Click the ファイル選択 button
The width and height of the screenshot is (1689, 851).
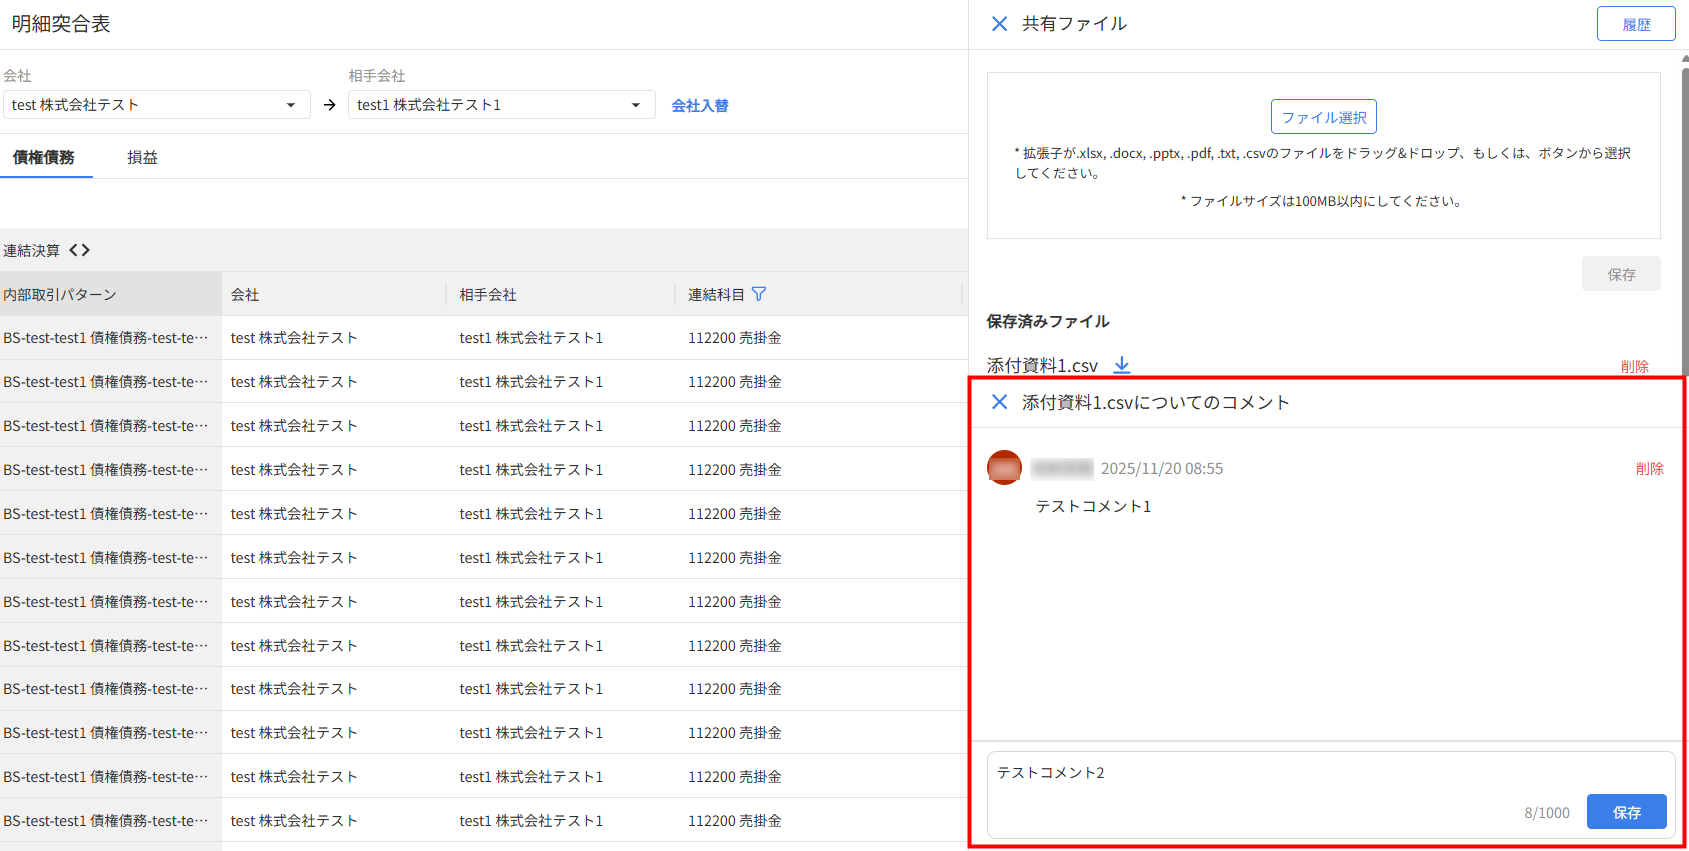coord(1323,117)
